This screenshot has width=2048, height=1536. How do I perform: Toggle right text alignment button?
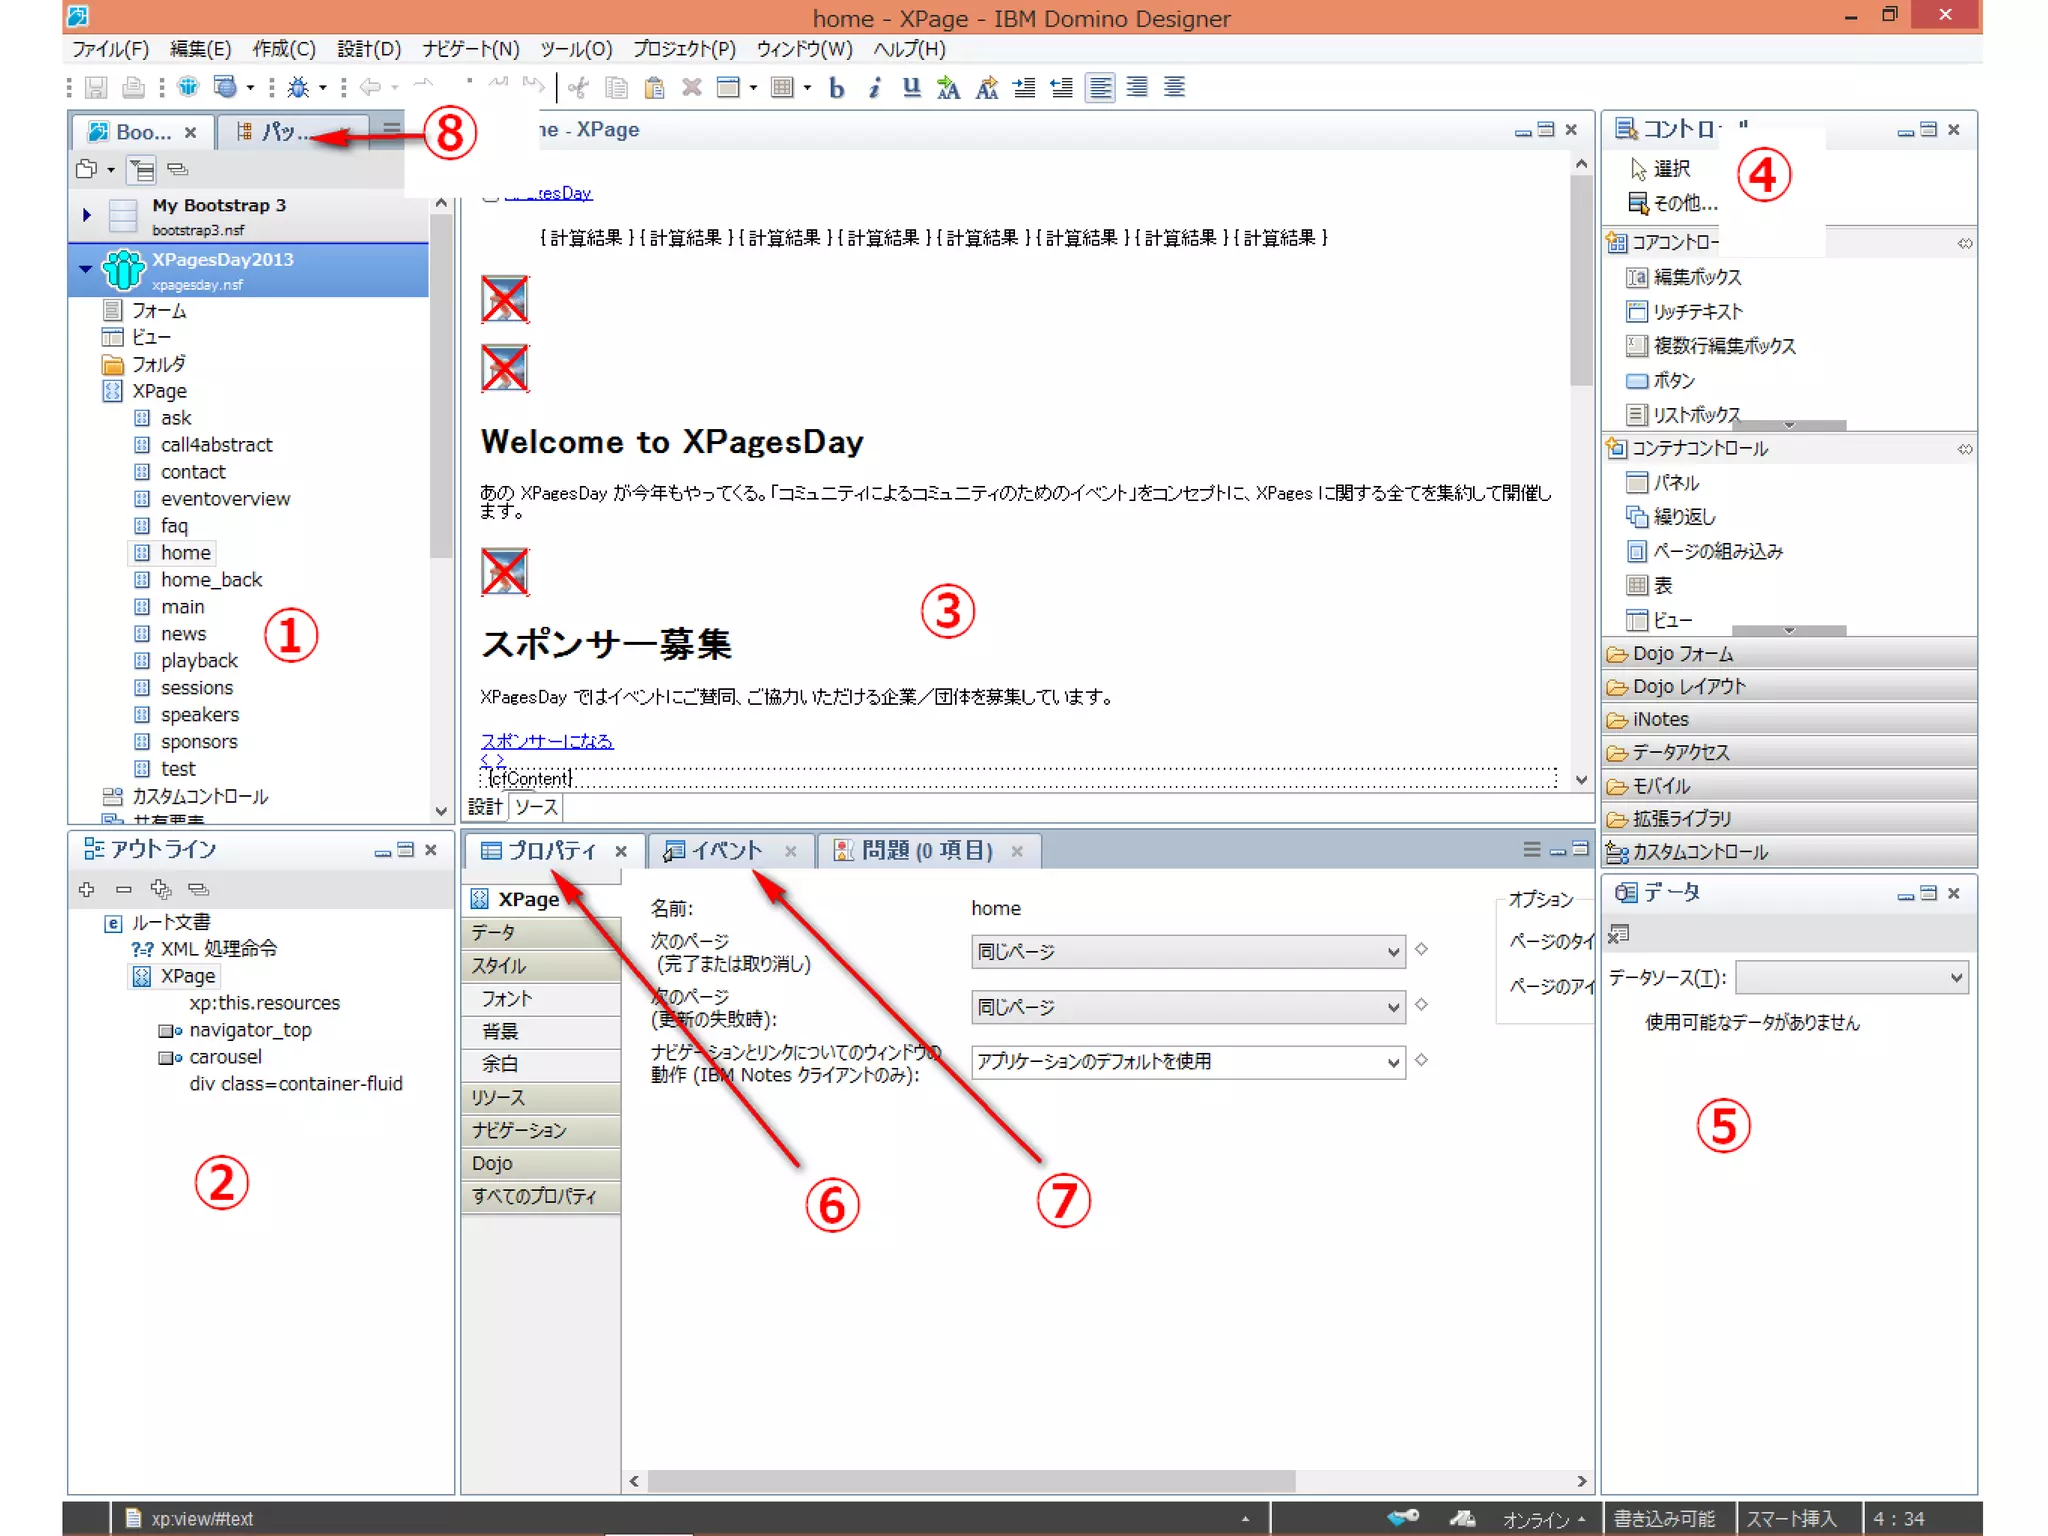tap(1137, 88)
